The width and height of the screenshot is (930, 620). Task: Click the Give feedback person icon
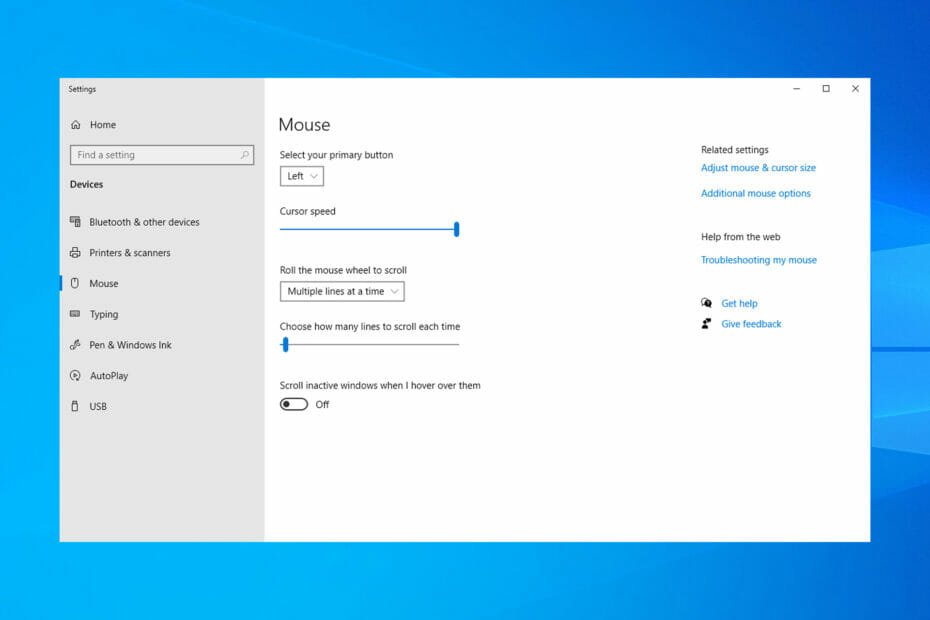point(706,324)
